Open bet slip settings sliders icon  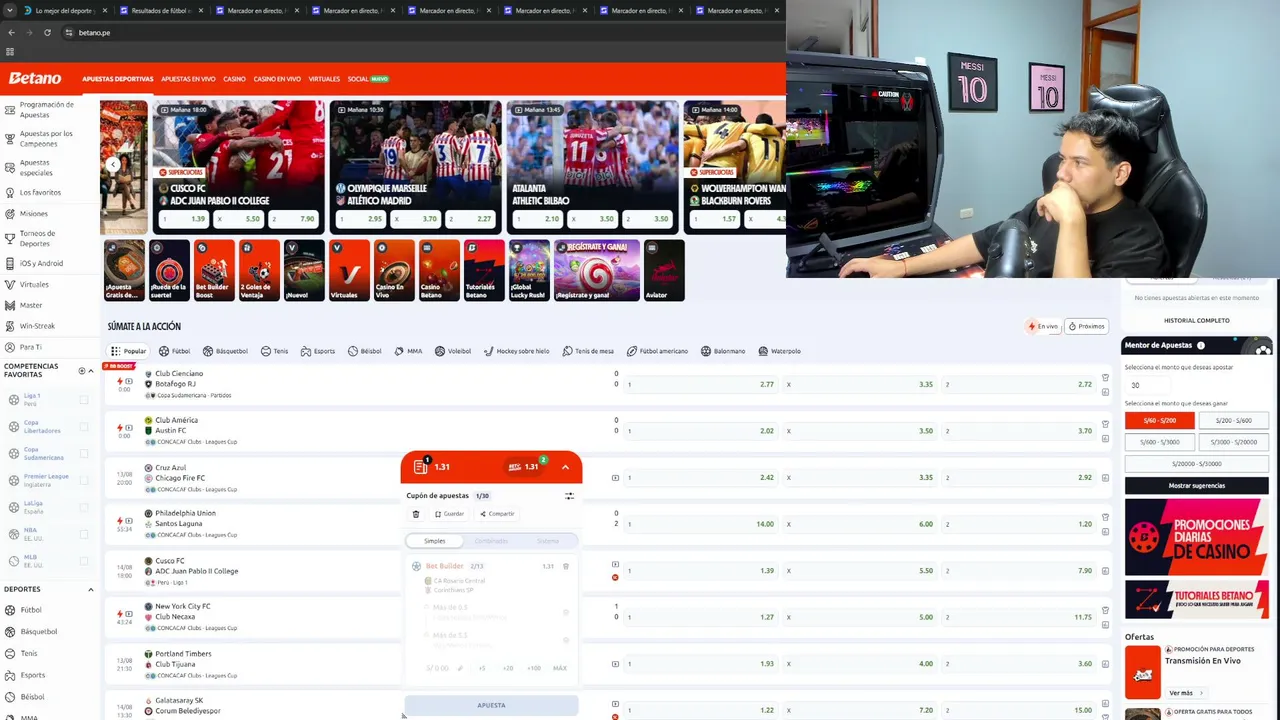[569, 496]
